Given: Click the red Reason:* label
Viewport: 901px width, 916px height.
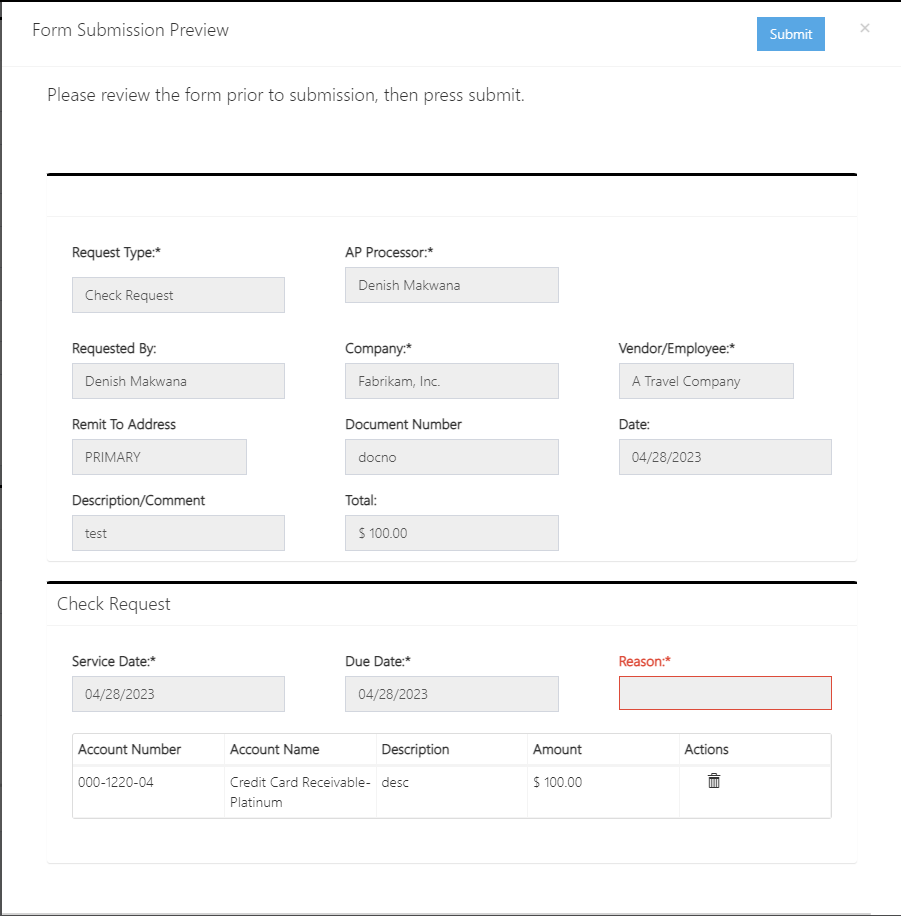Looking at the screenshot, I should [644, 661].
